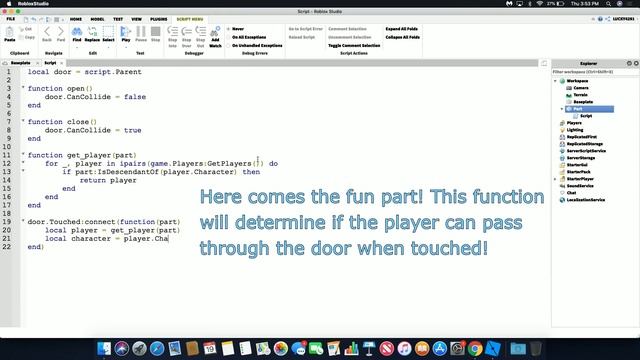Click Go to Script Error
640x360 pixels.
306,29
